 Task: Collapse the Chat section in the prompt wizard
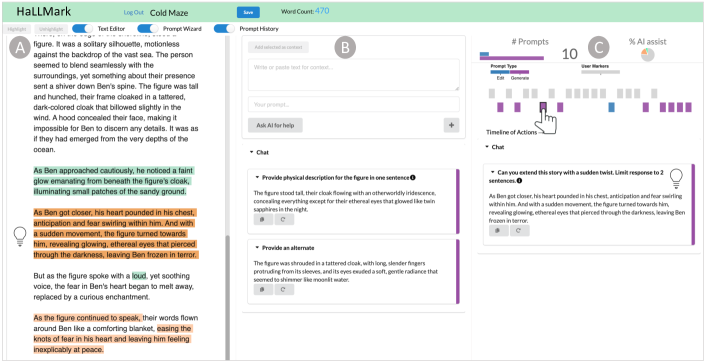(251, 153)
